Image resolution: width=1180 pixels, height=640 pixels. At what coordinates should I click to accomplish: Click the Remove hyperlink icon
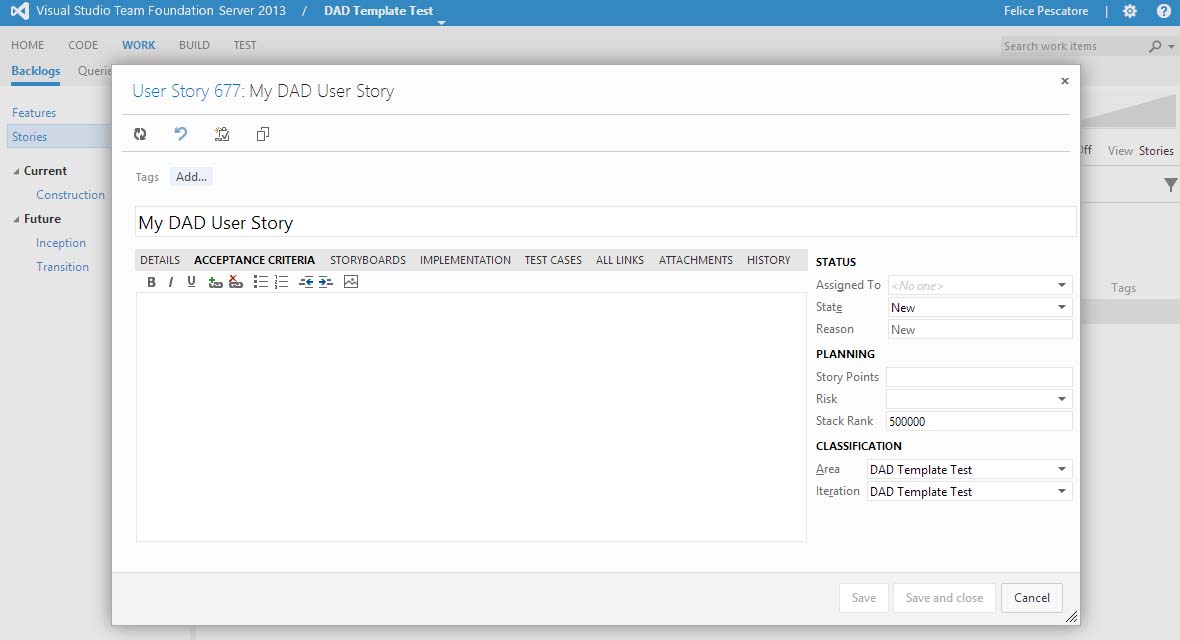point(236,282)
